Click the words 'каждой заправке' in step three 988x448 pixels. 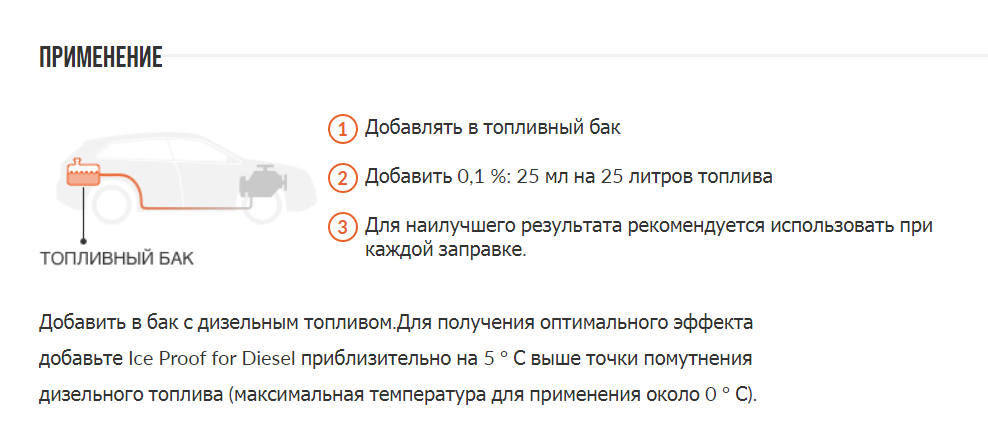(x=445, y=249)
